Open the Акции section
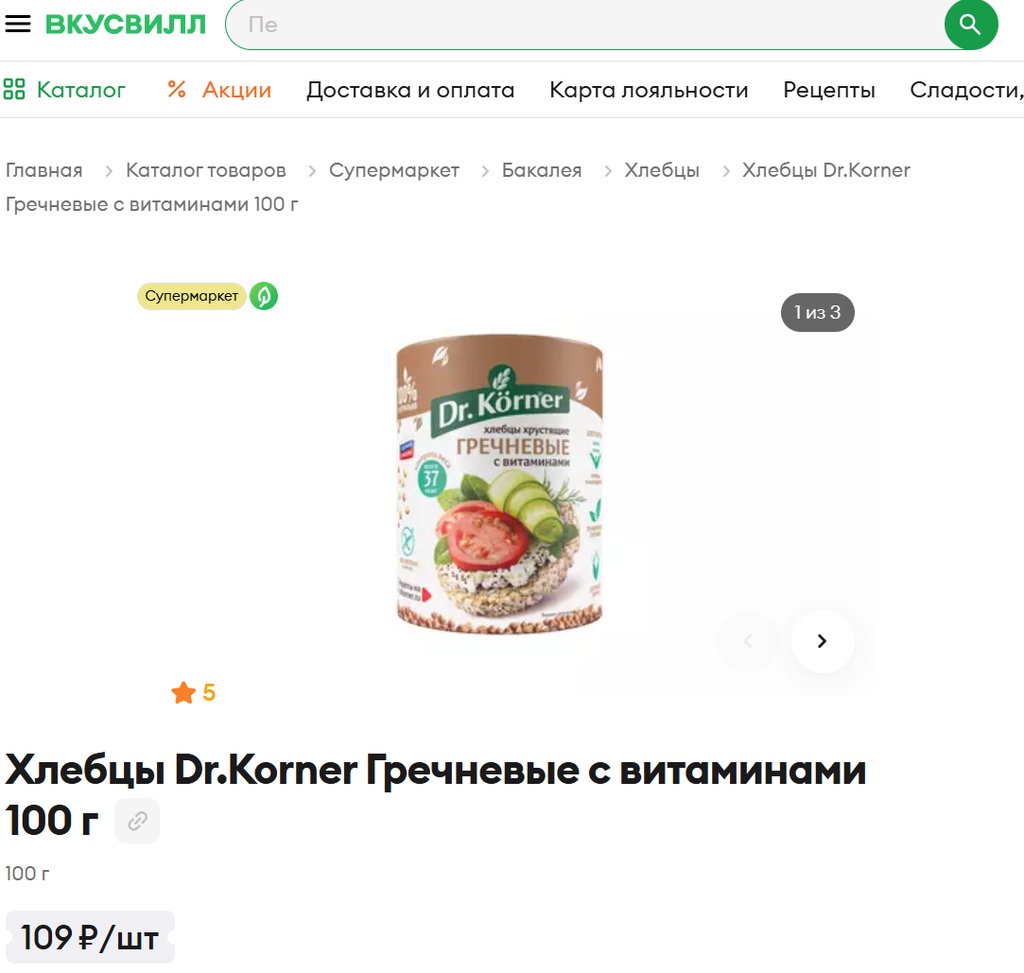Screen dimensions: 1024x973 [219, 89]
